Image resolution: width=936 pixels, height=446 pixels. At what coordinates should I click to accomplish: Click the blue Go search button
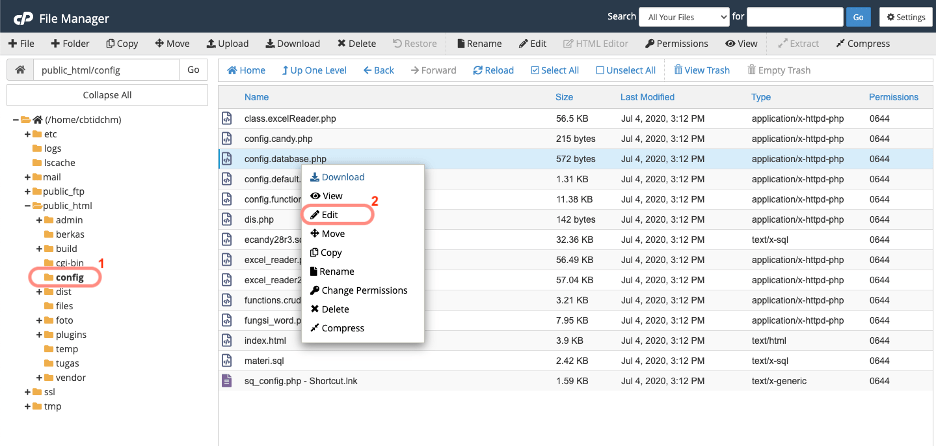[858, 17]
